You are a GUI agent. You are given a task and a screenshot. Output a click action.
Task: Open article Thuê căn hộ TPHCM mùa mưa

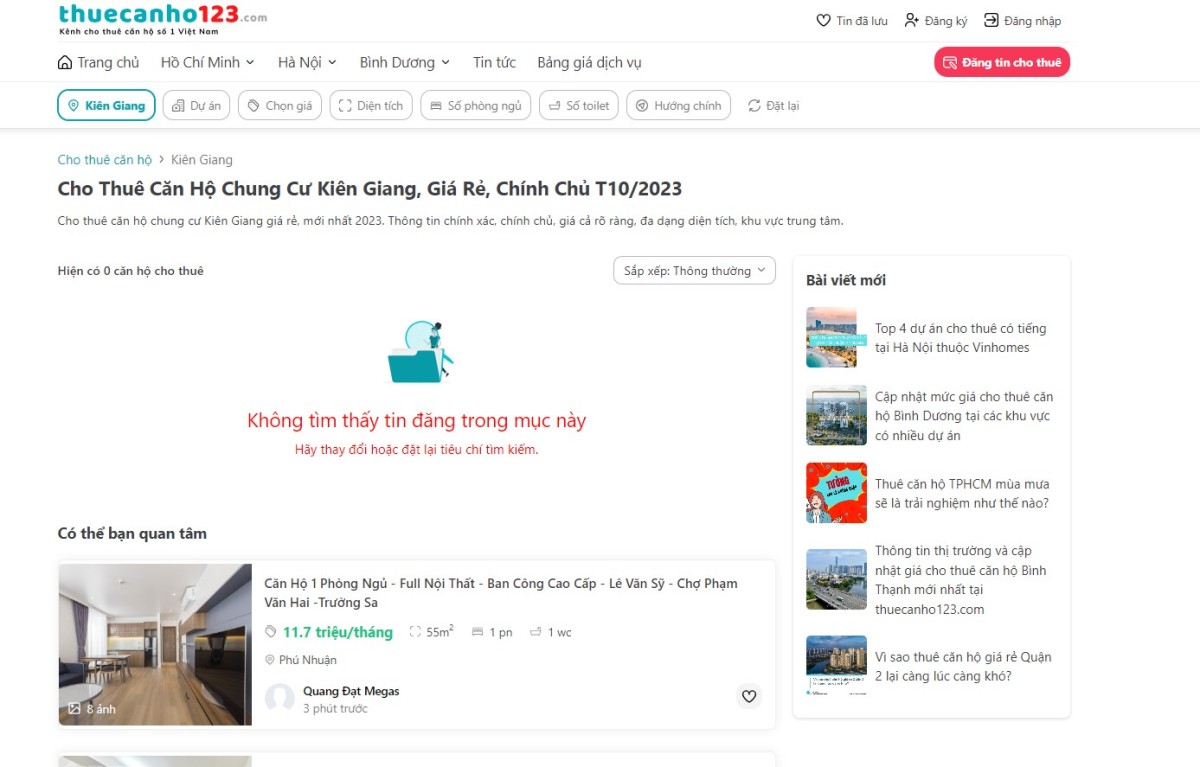click(x=962, y=493)
